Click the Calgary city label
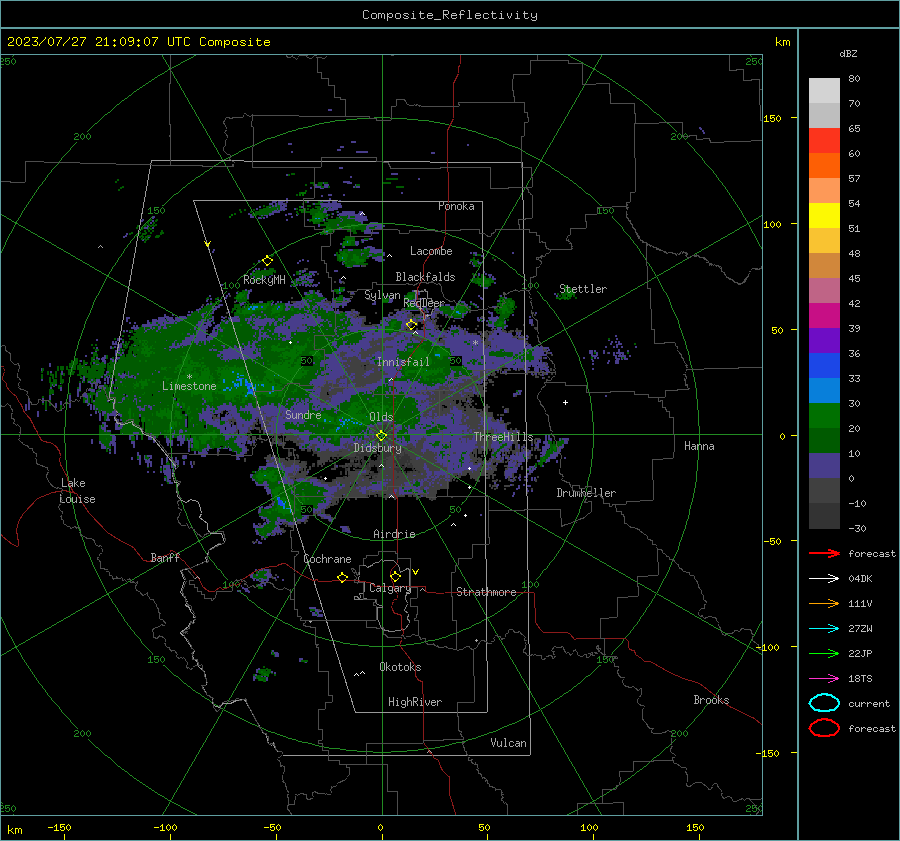 click(390, 588)
